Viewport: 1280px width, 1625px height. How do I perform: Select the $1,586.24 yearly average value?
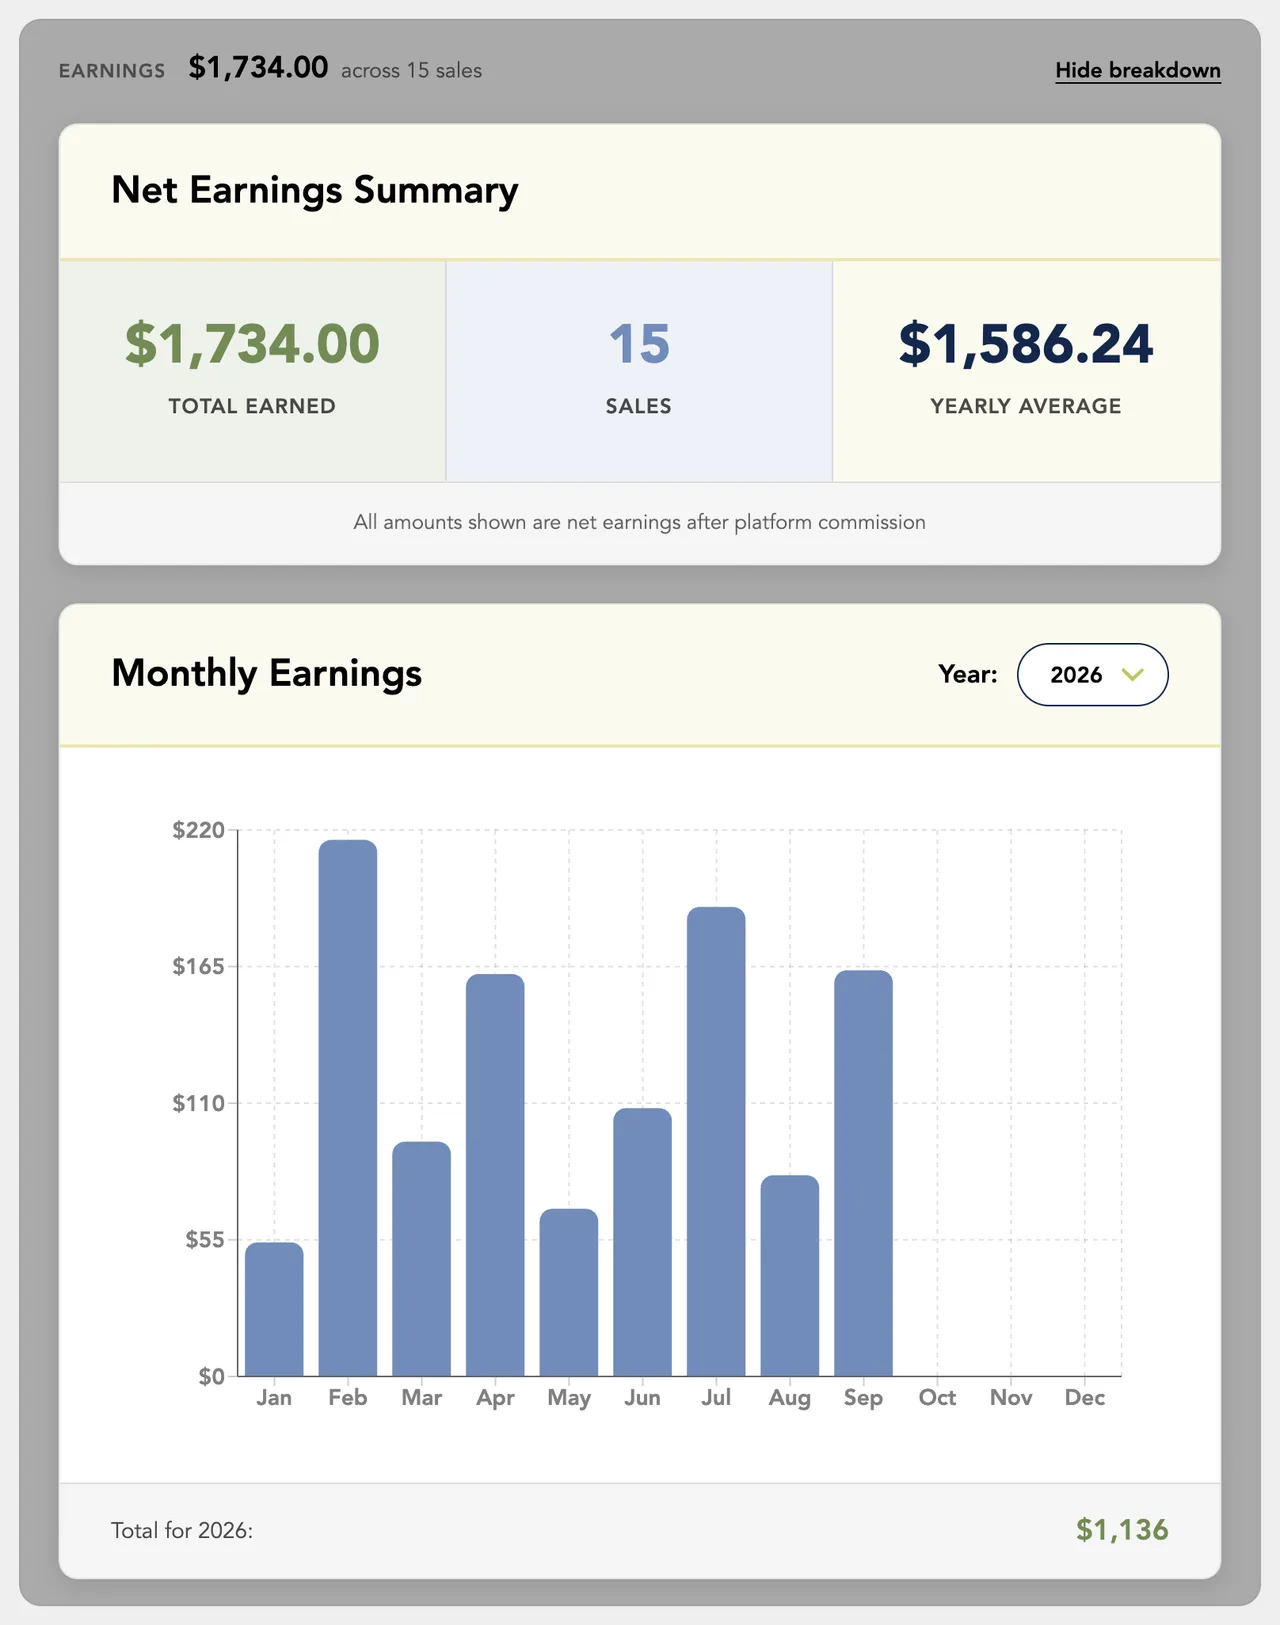(1026, 343)
